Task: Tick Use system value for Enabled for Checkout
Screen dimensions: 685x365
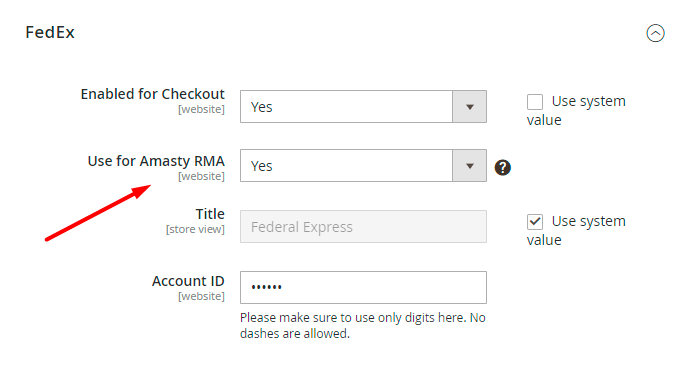Action: (535, 102)
